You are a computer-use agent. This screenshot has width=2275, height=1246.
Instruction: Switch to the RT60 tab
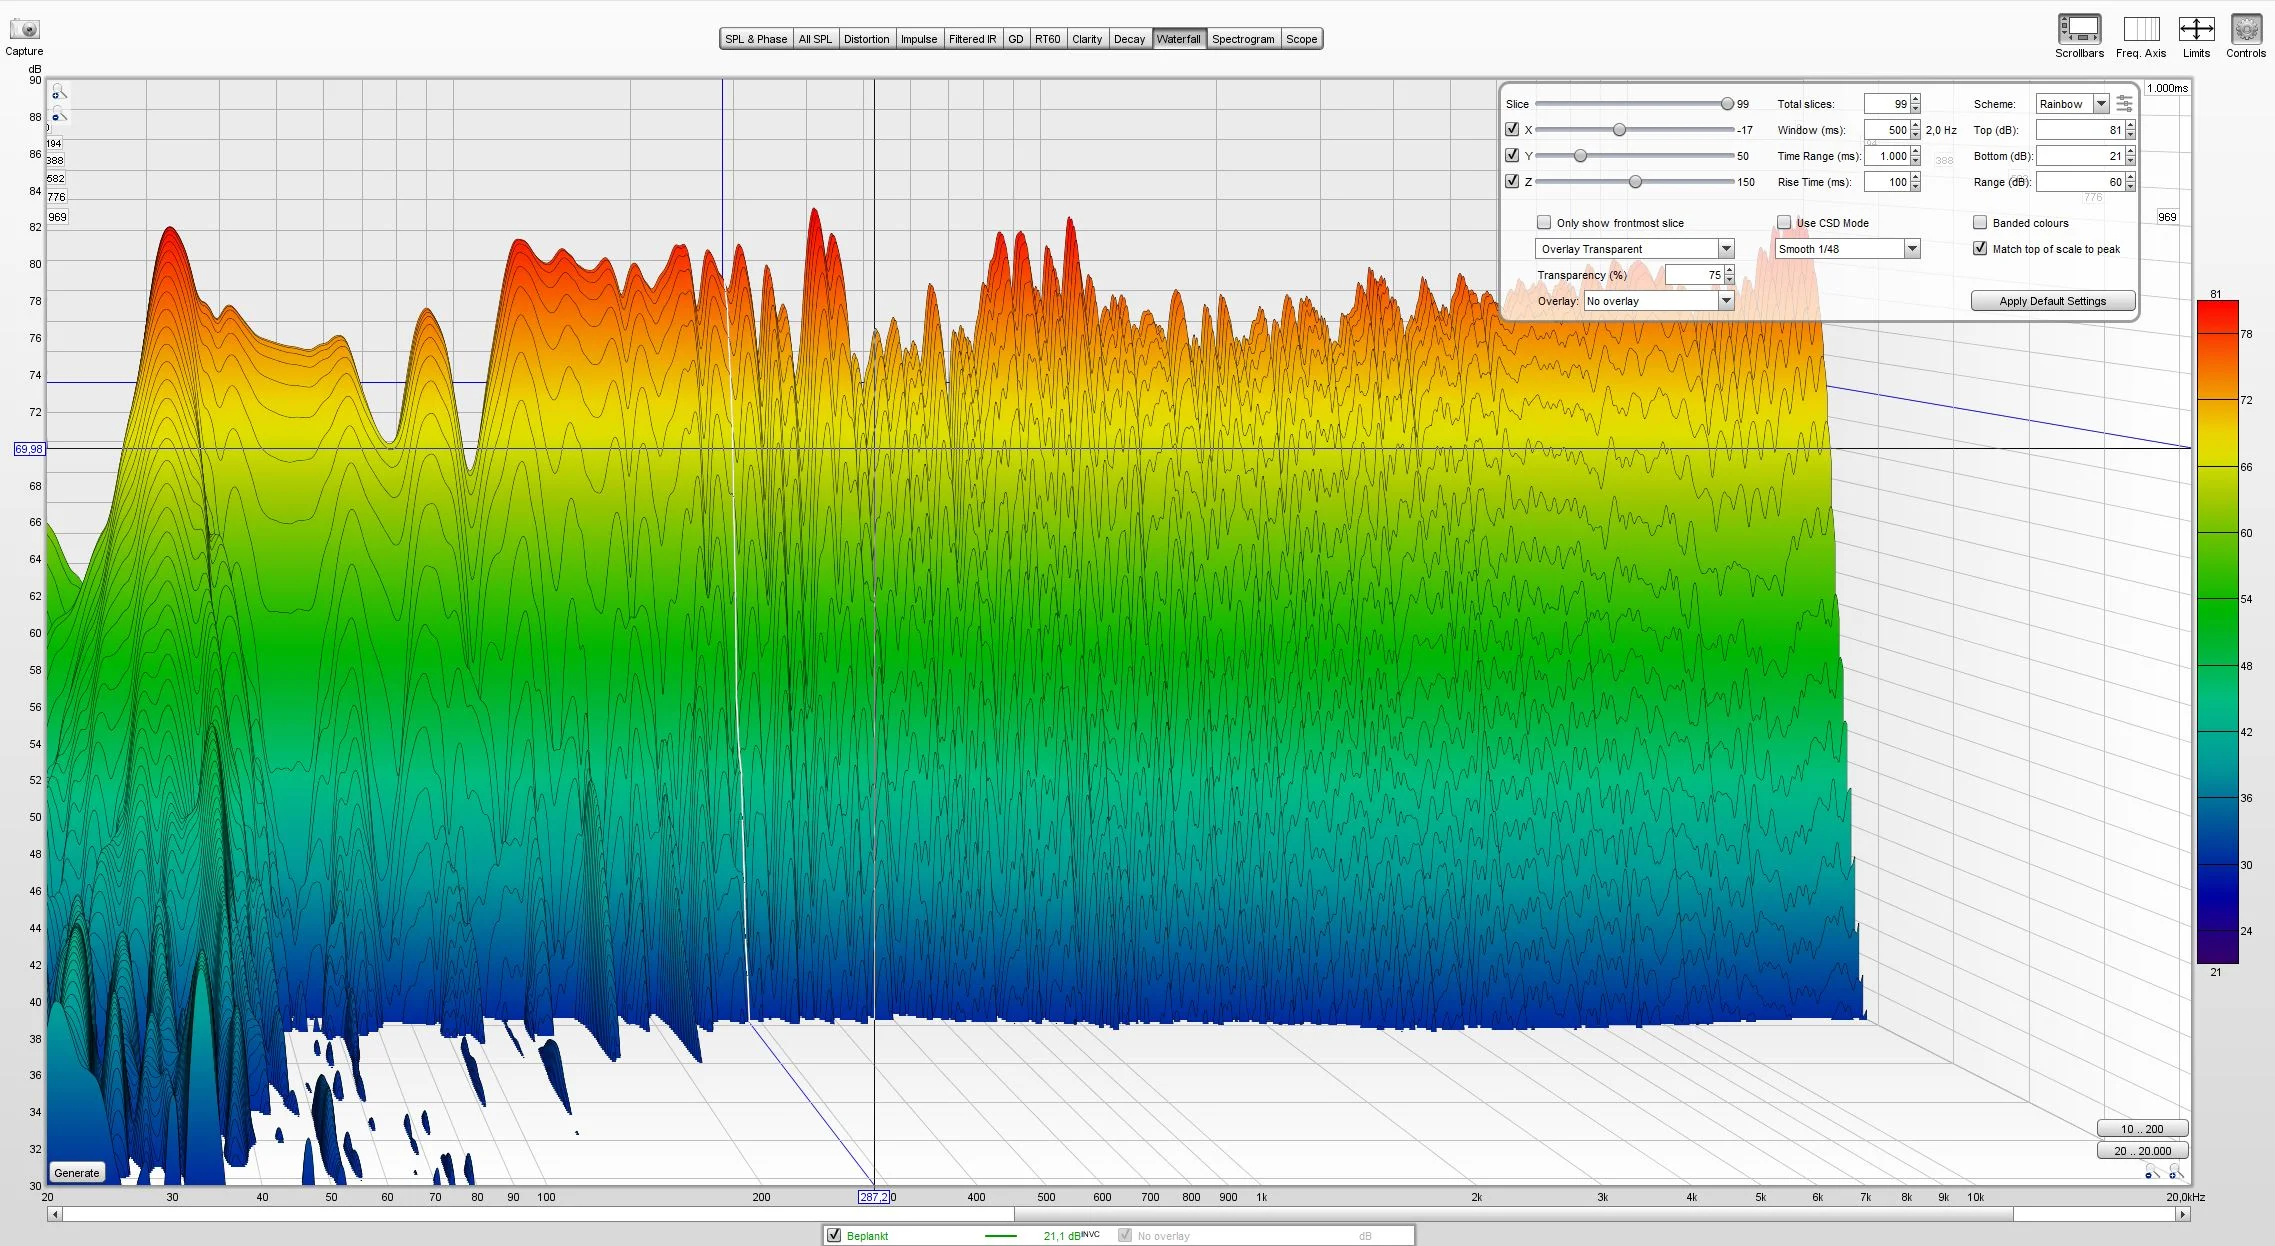[1047, 39]
